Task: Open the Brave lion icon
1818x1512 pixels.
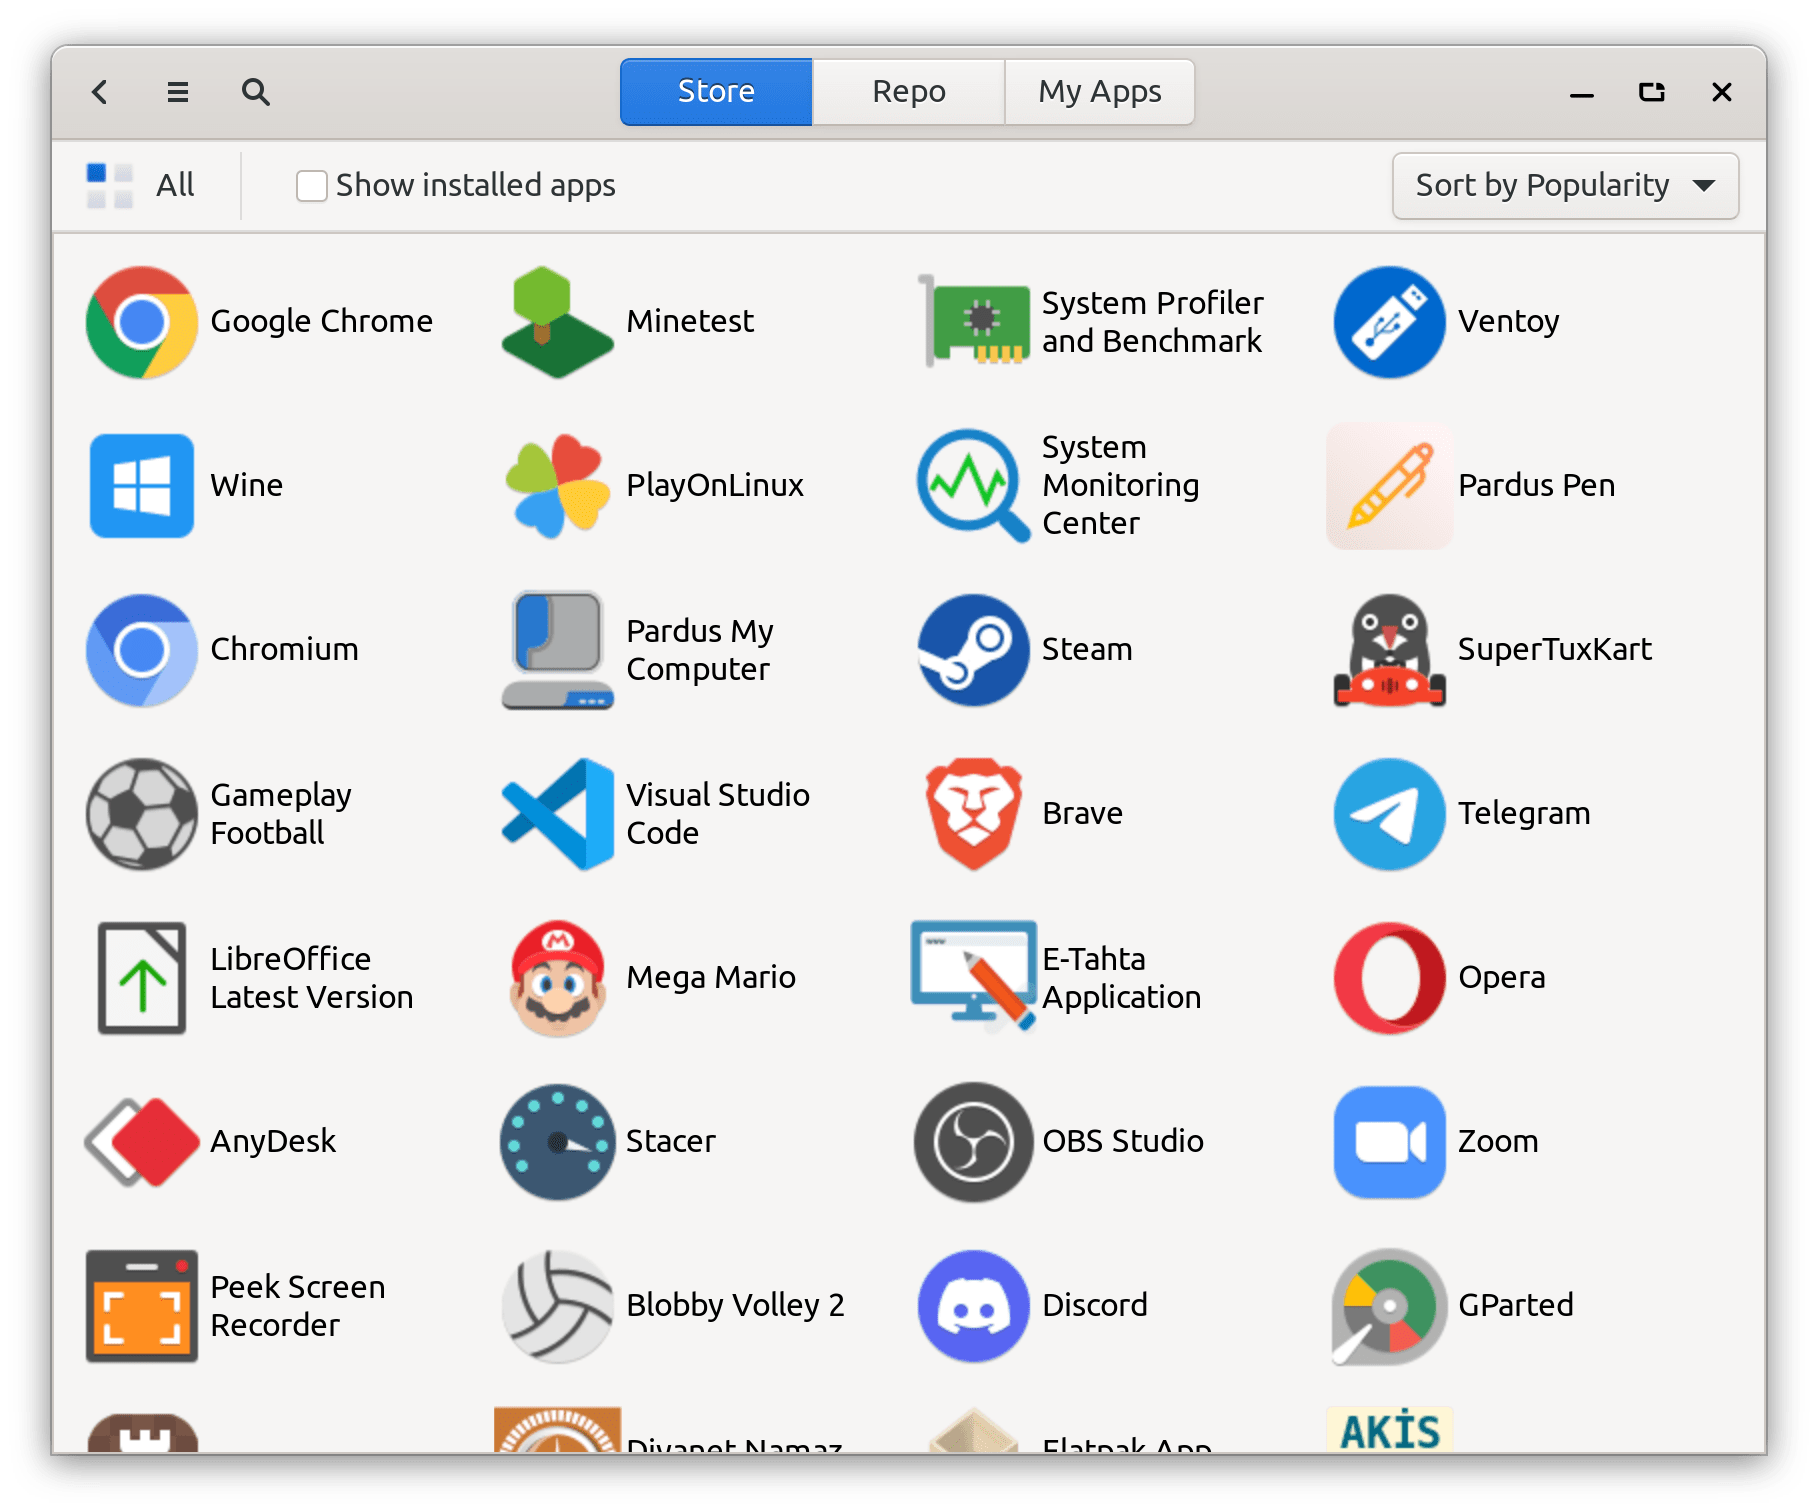Action: pos(973,814)
